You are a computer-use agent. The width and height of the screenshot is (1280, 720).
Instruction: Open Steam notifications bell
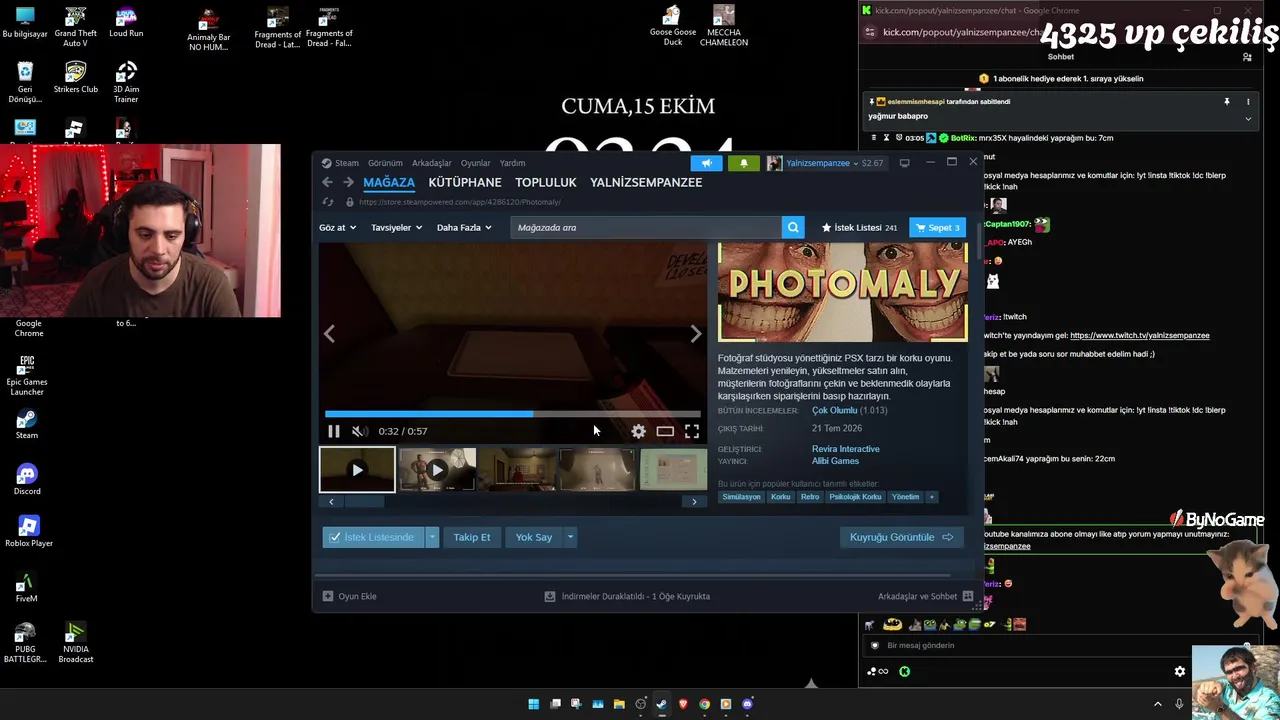(743, 163)
